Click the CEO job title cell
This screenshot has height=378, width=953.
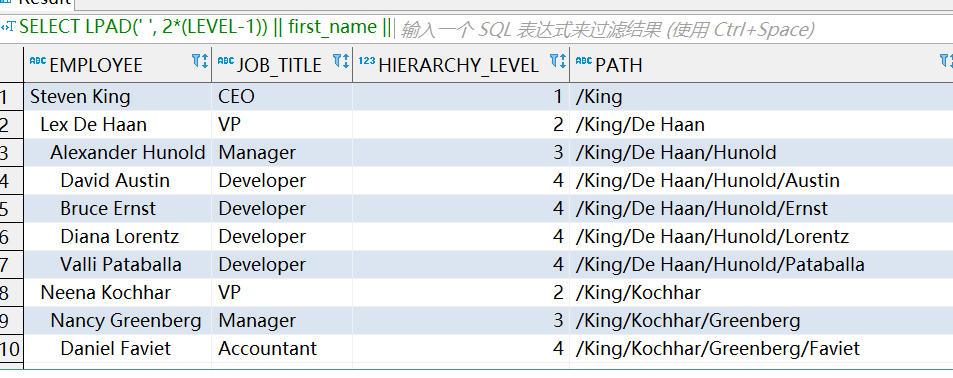(282, 97)
